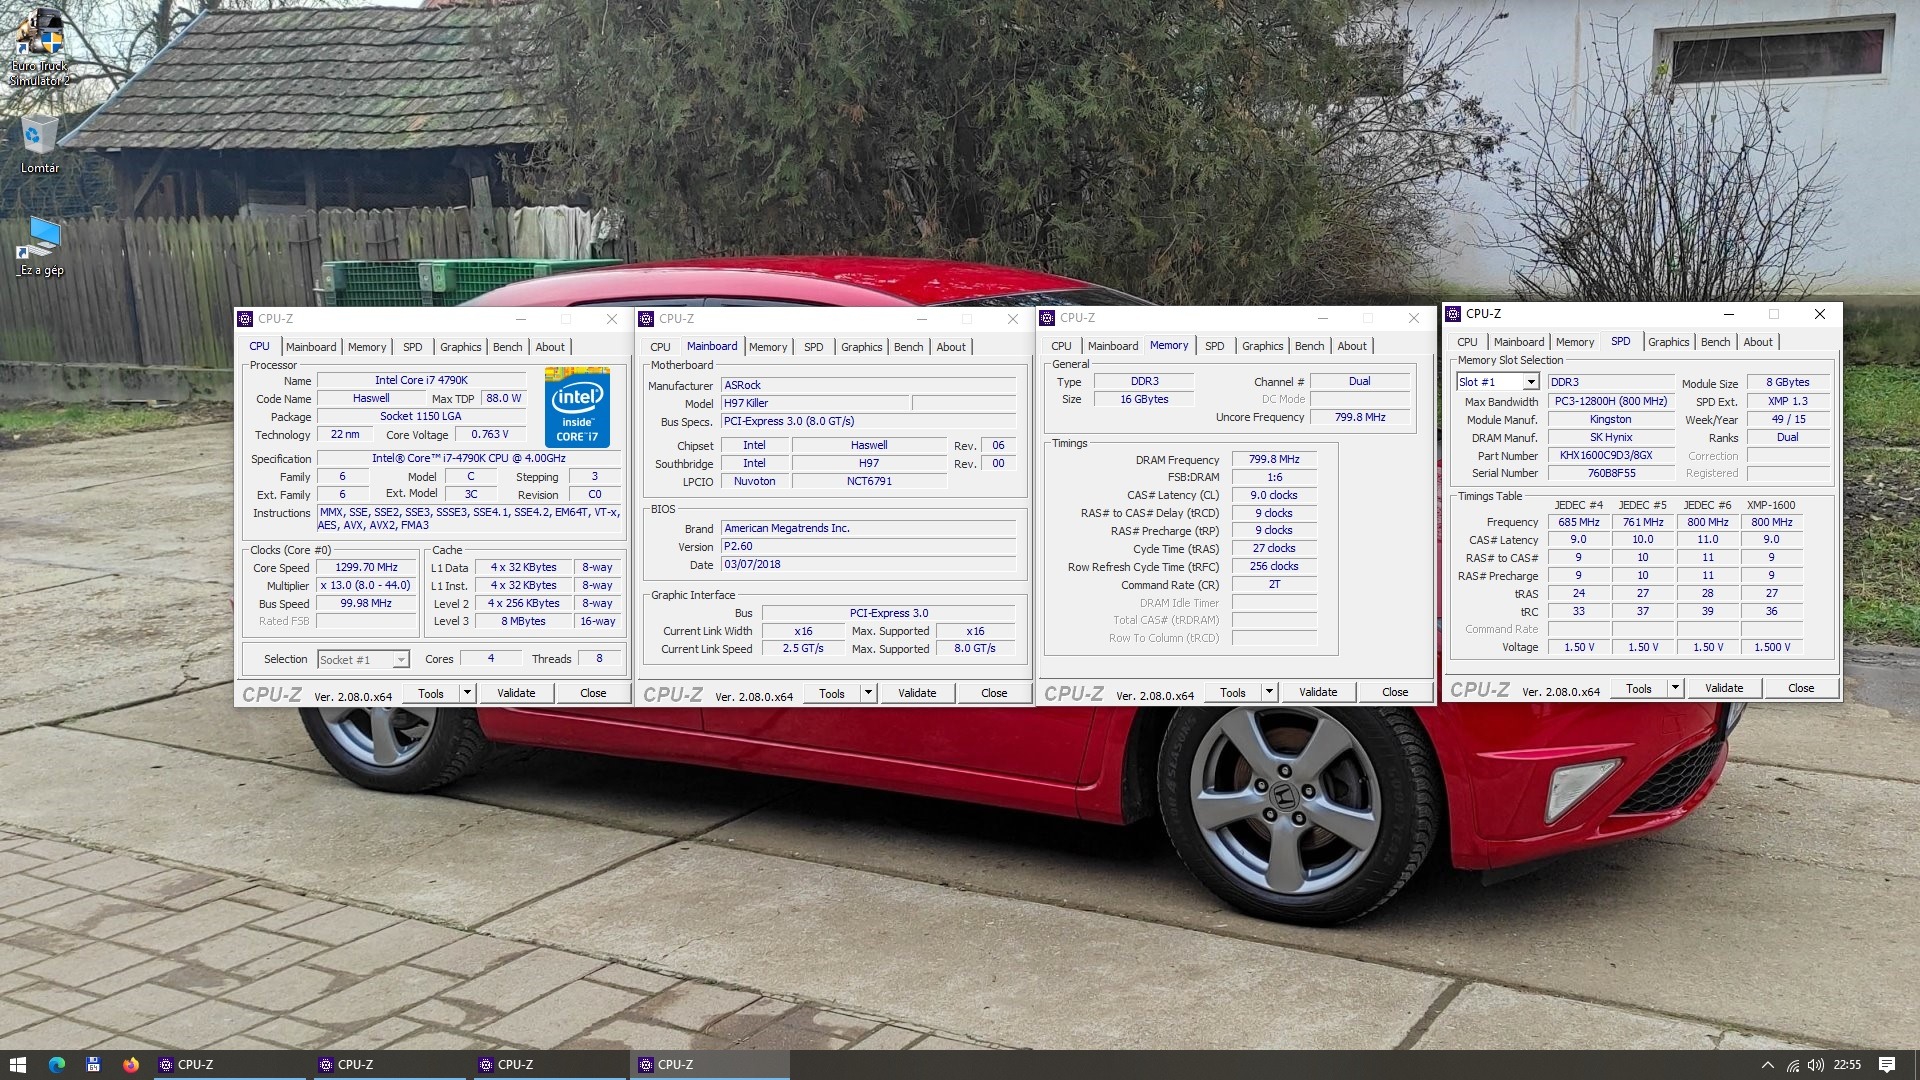This screenshot has width=1920, height=1080.
Task: Open the Slot #1 memory slot dropdown
Action: [1530, 382]
